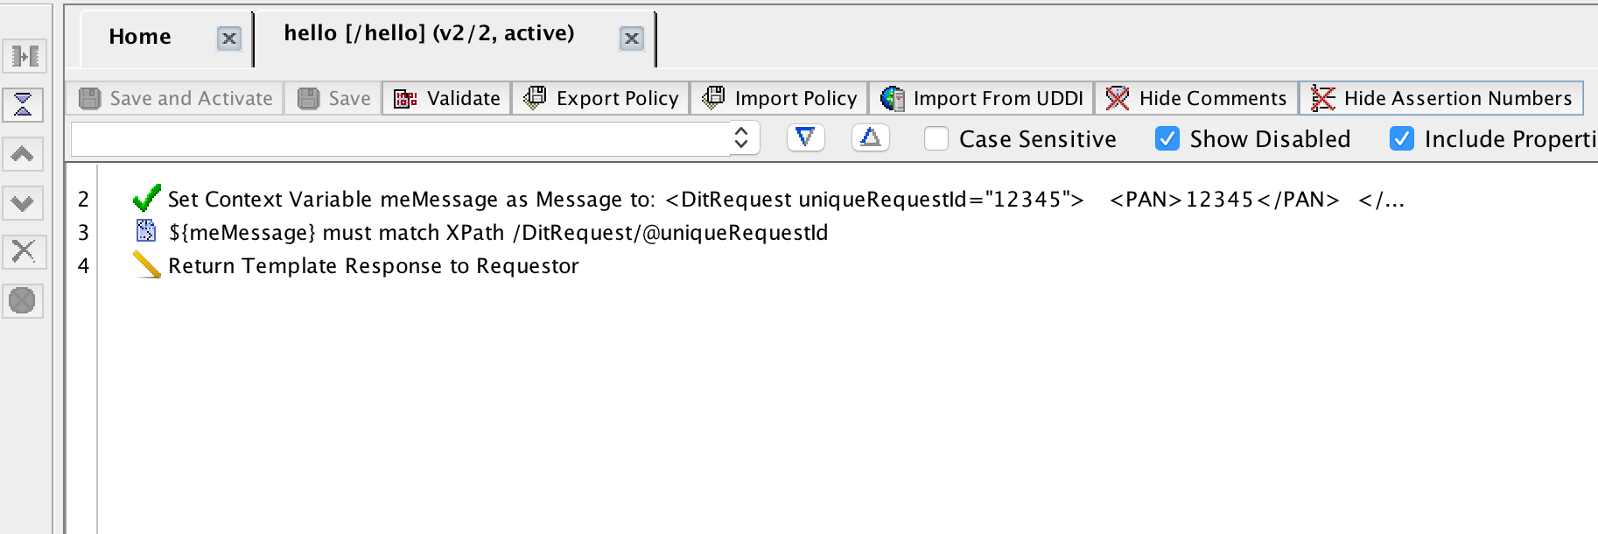Screen dimensions: 1598x534
Task: Switch to the Home tab
Action: pos(140,37)
